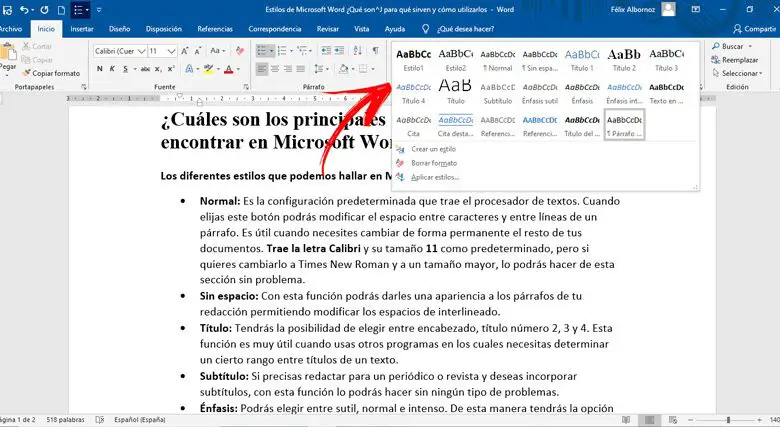The image size is (780, 427).
Task: Click the numbered list icon
Action: (282, 51)
